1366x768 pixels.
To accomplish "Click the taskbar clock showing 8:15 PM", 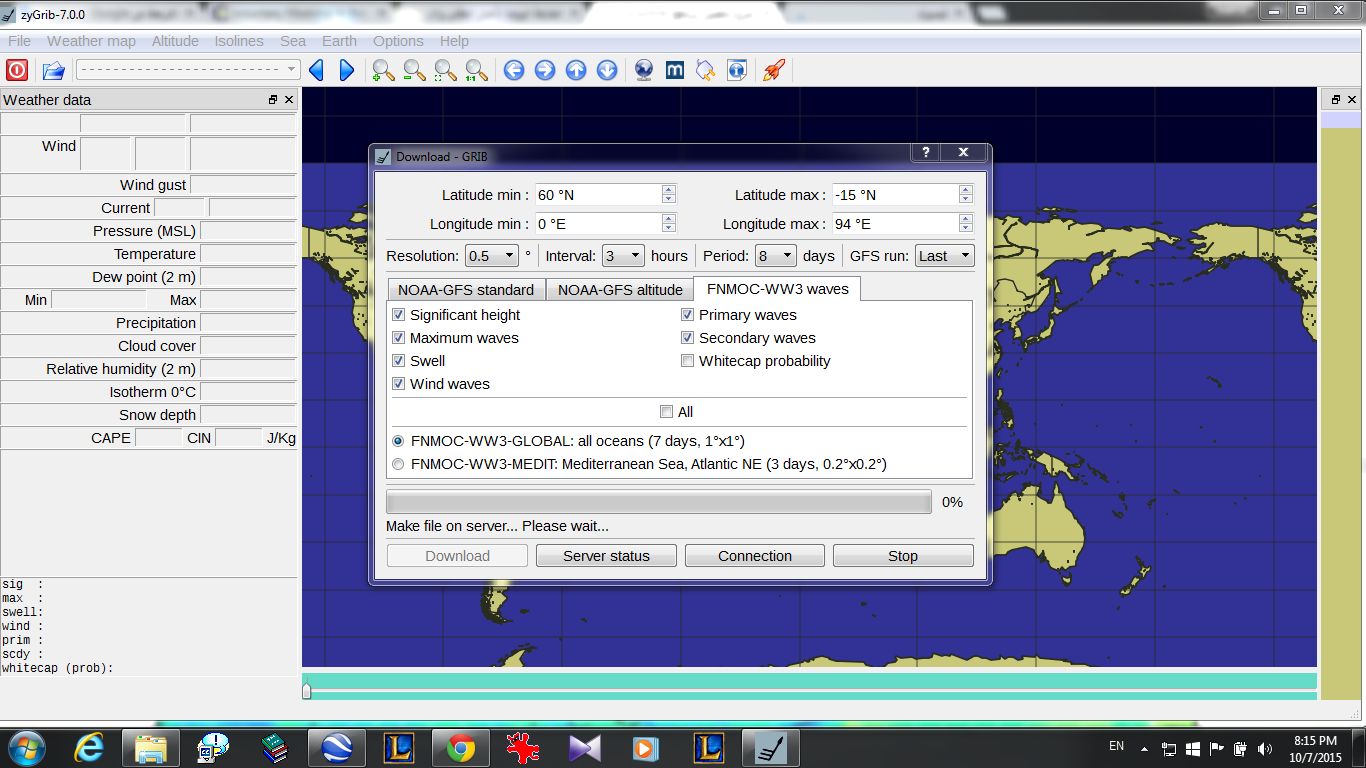I will 1314,748.
